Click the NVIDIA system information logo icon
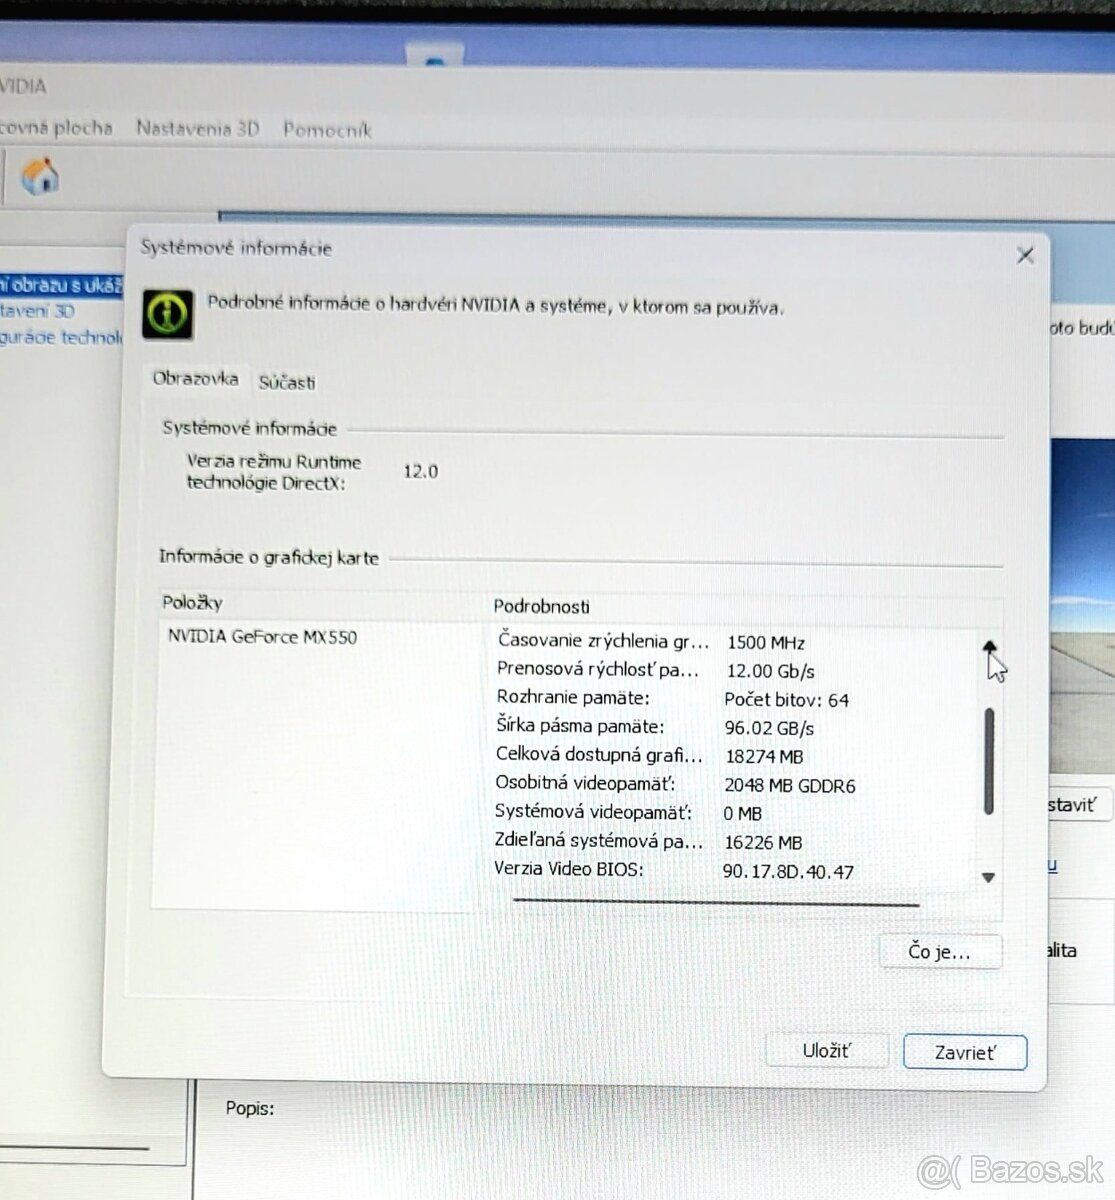 click(167, 314)
